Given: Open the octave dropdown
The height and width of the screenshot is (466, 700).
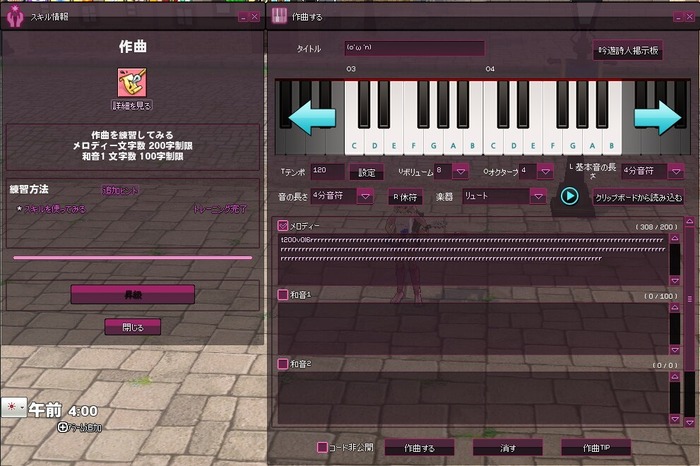Looking at the screenshot, I should (x=546, y=171).
